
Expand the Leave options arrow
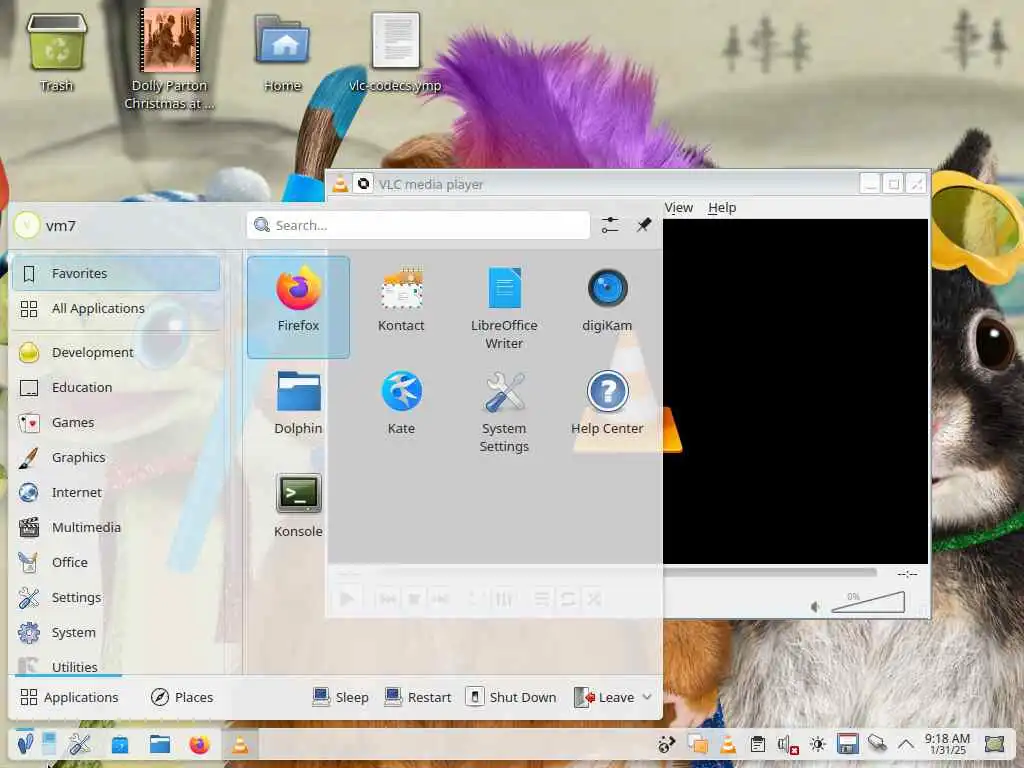[647, 697]
